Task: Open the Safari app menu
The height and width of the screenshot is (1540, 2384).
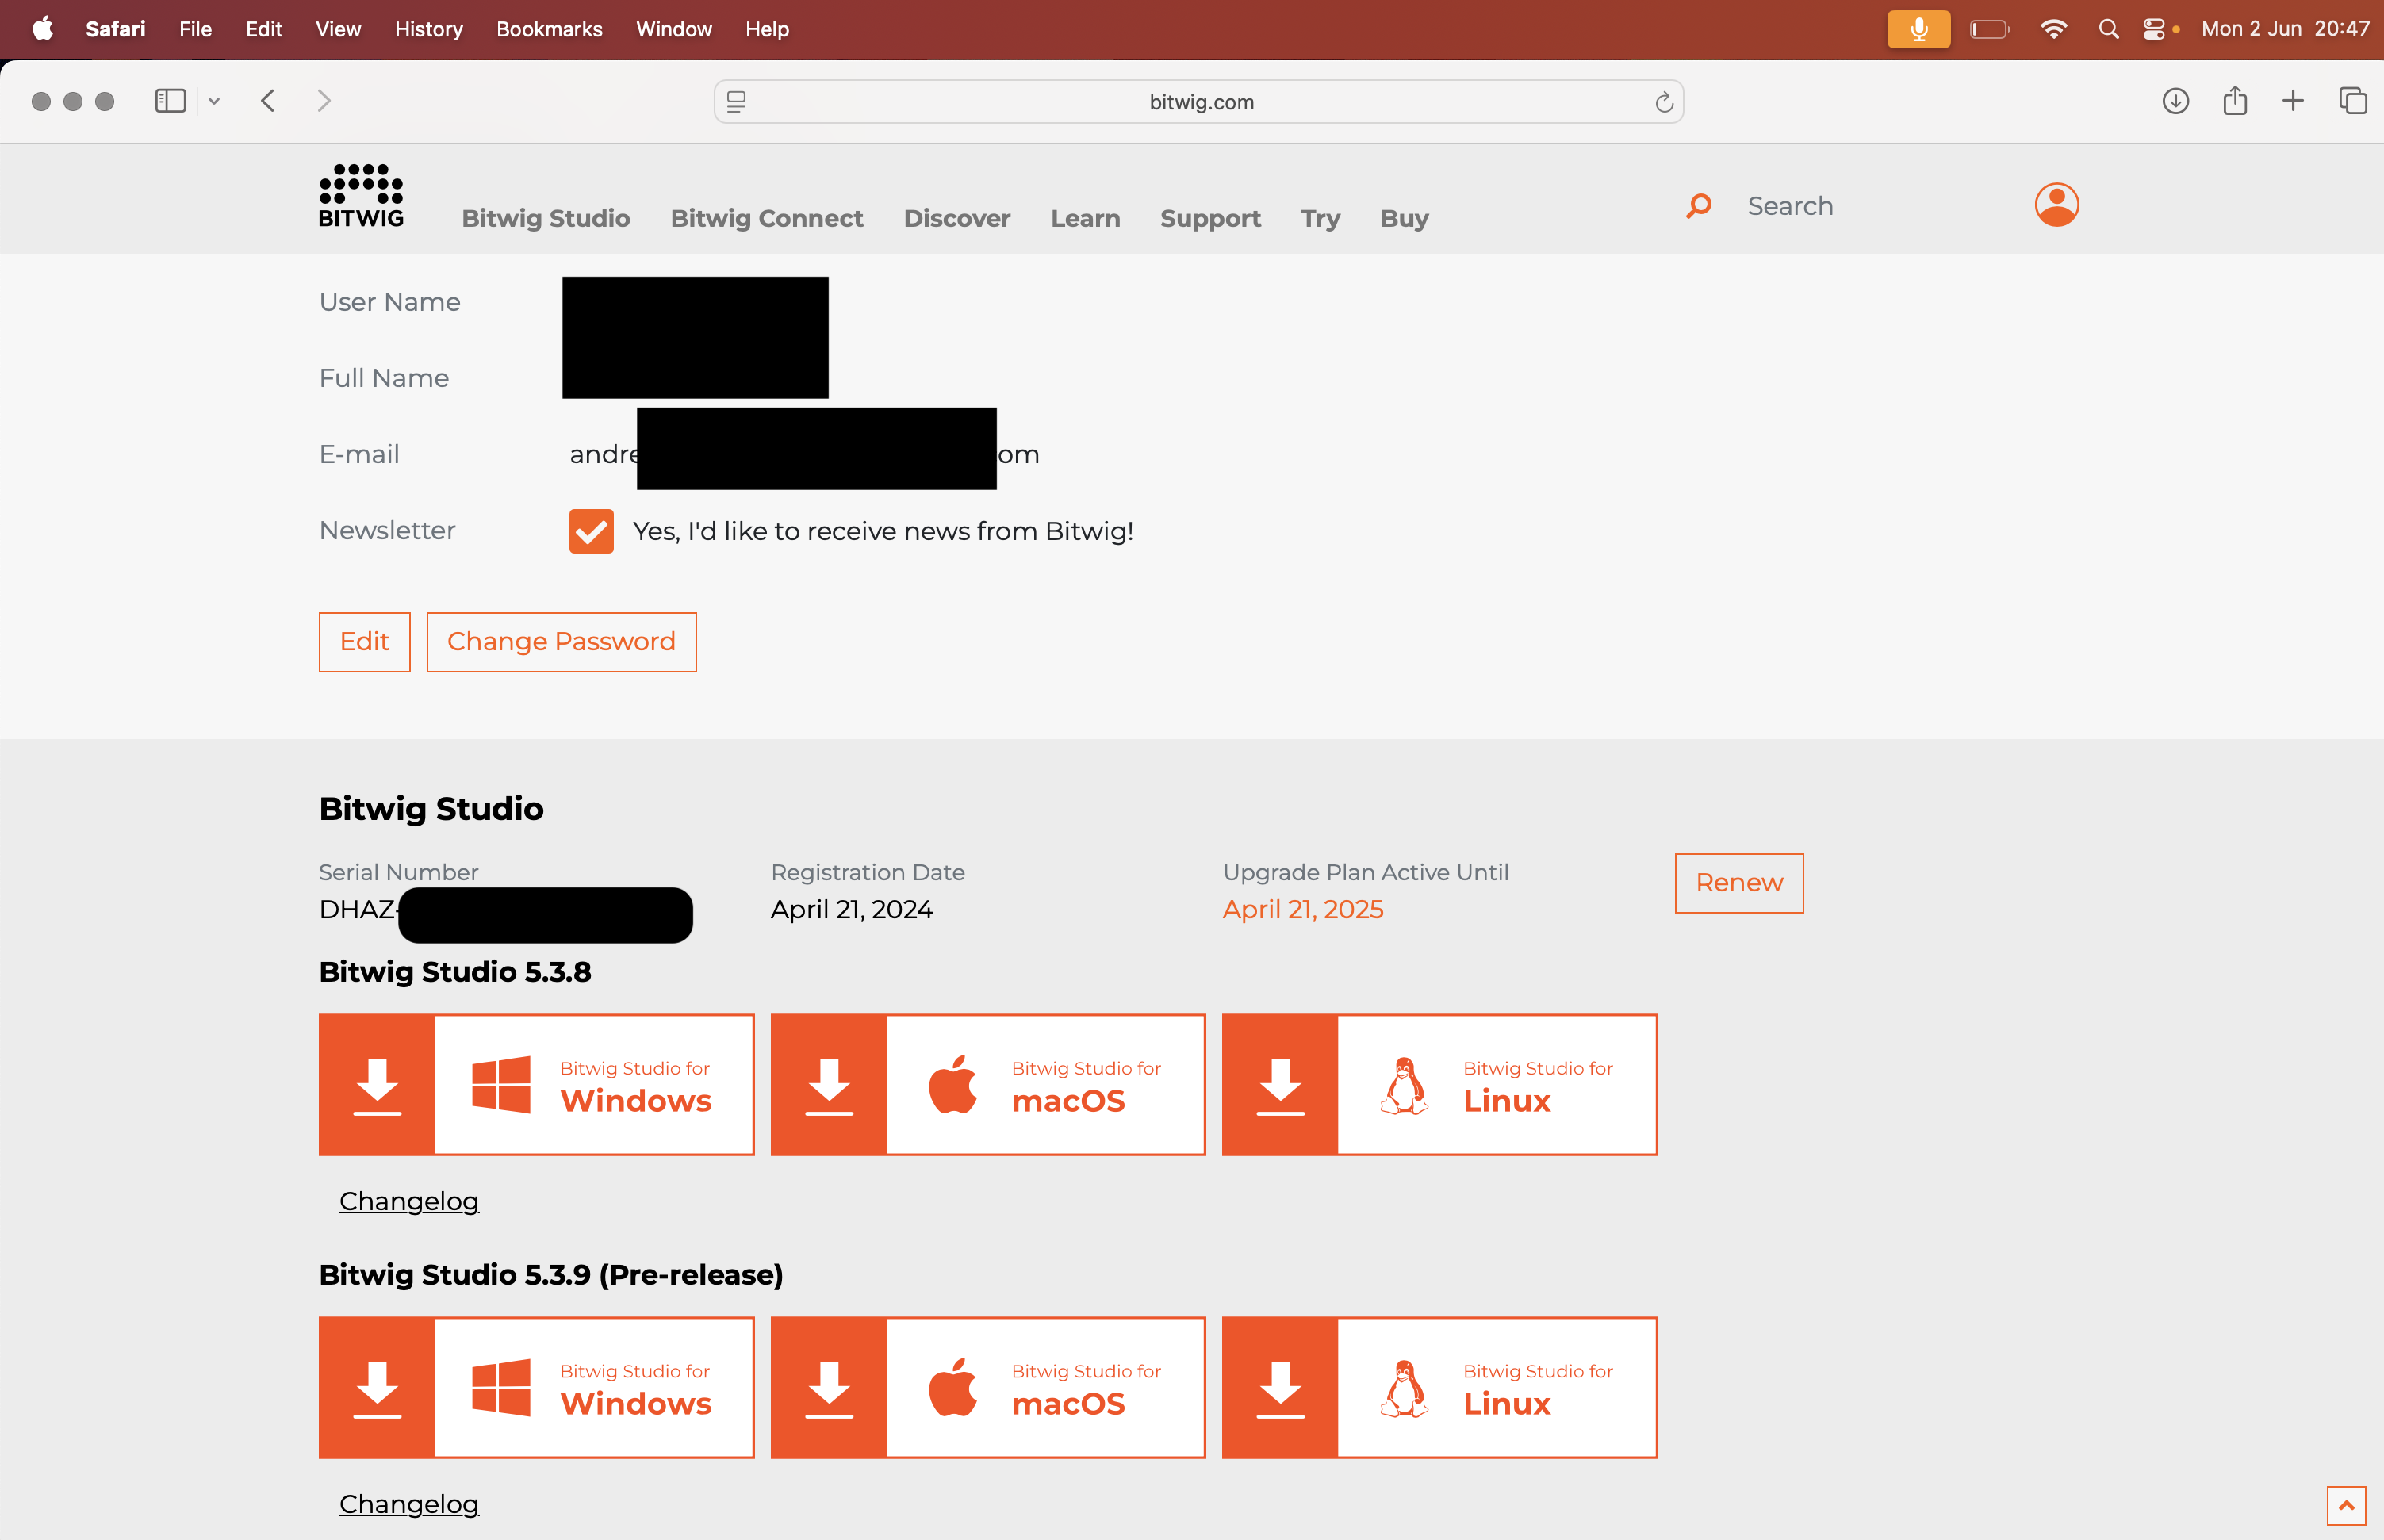Action: tap(115, 29)
